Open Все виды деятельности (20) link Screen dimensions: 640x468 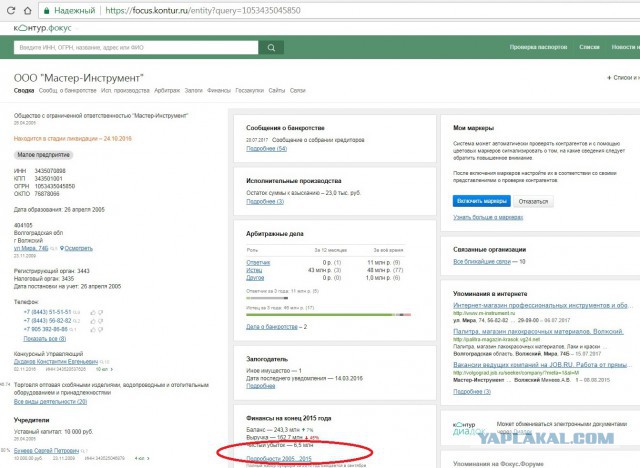[x=50, y=402]
